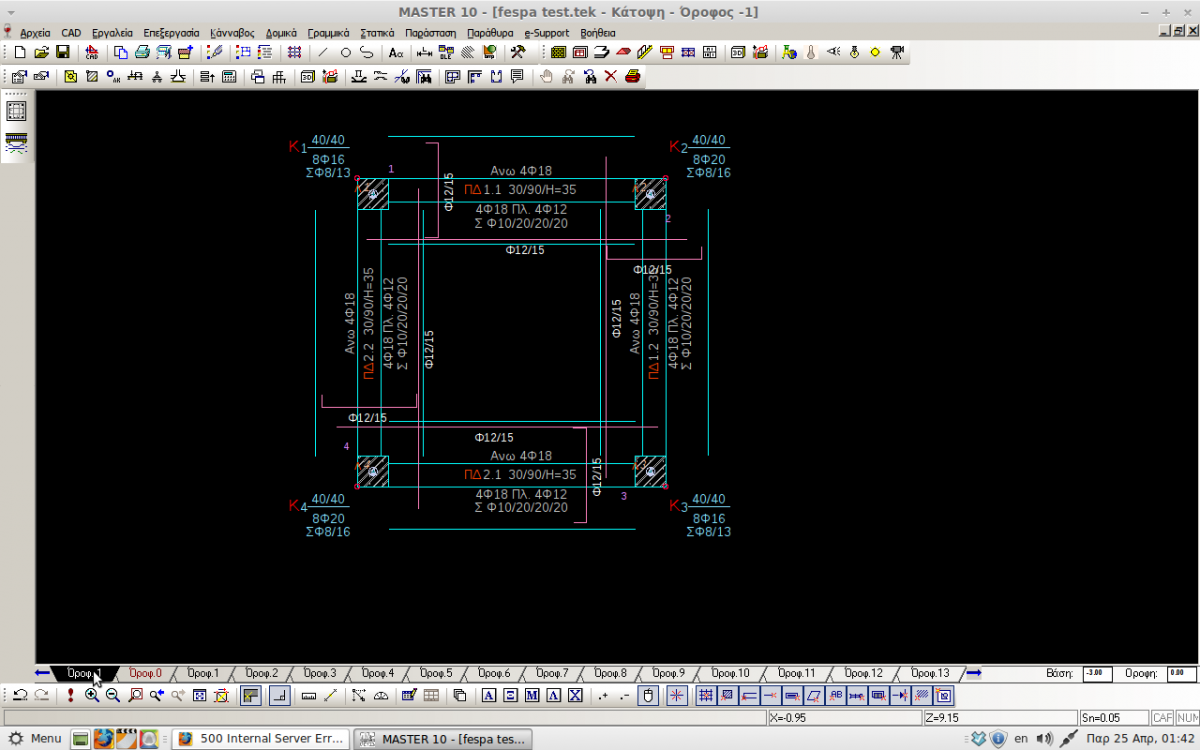Image resolution: width=1200 pixels, height=750 pixels.
Task: Open the 3D view icon
Action: (738, 52)
